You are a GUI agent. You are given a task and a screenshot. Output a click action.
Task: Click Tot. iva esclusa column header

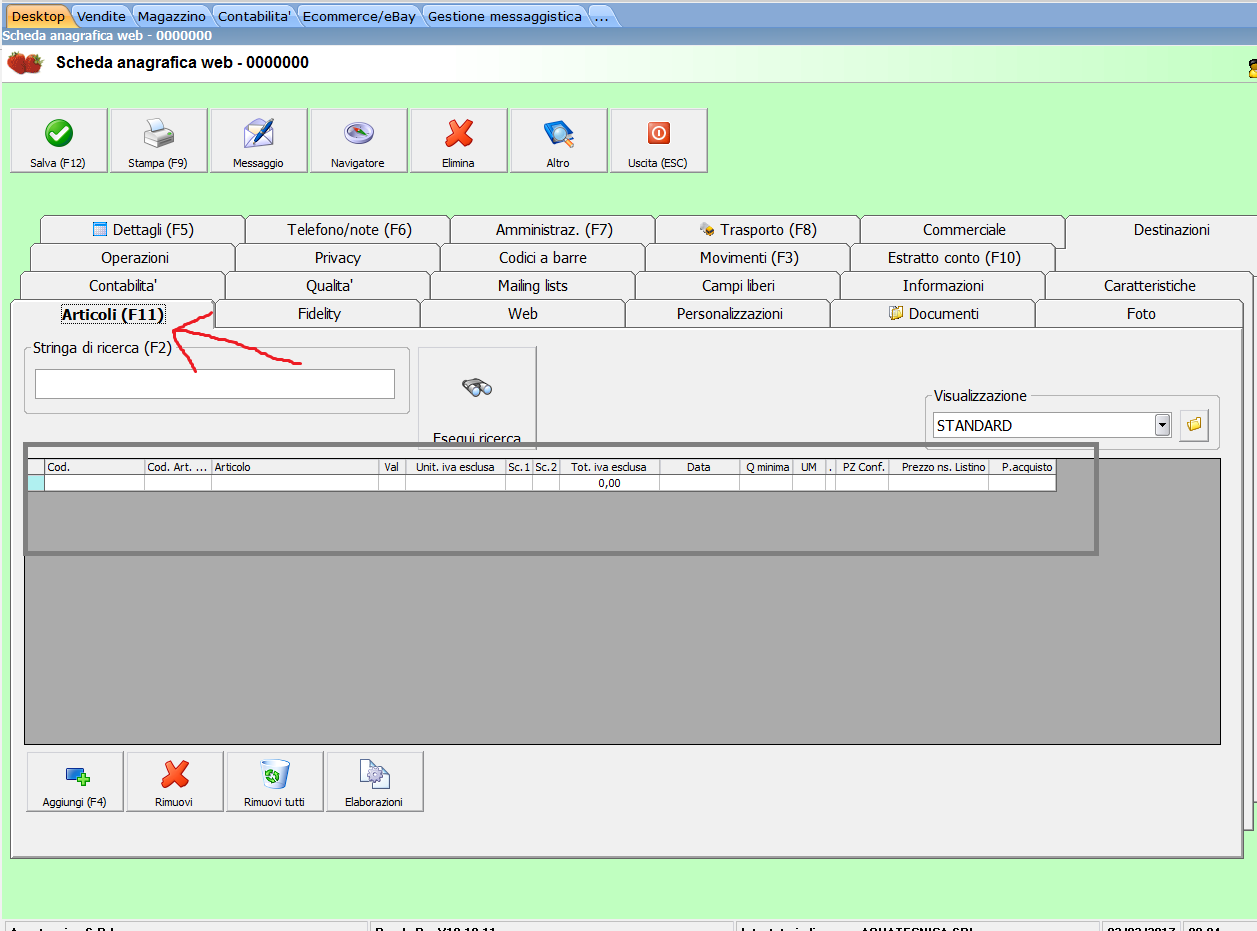609,467
